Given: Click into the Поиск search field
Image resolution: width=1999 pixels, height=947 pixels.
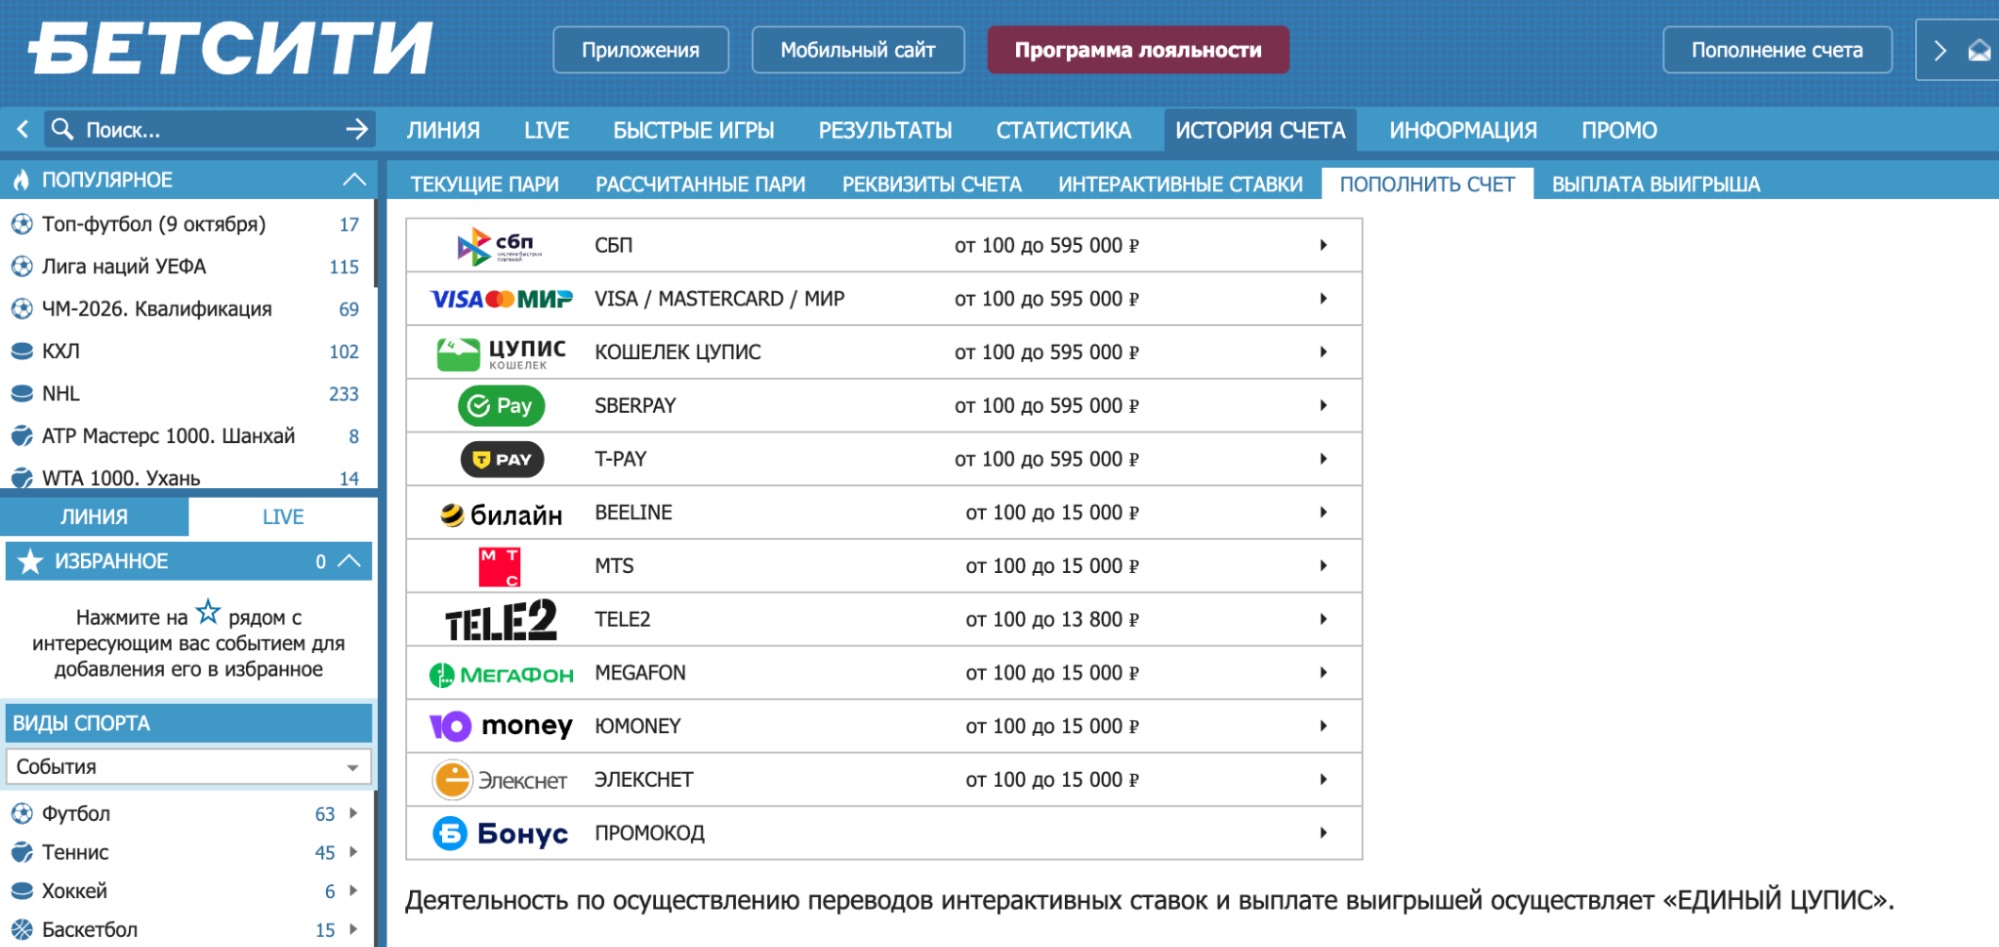Looking at the screenshot, I should tap(210, 129).
